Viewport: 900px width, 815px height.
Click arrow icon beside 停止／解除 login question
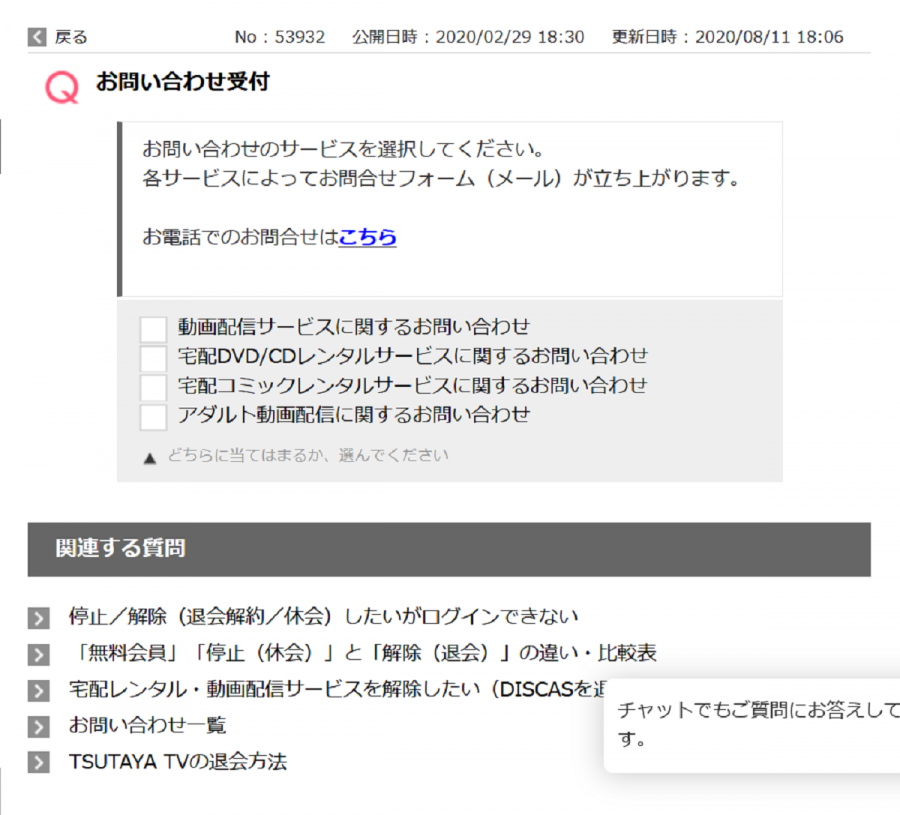[38, 619]
